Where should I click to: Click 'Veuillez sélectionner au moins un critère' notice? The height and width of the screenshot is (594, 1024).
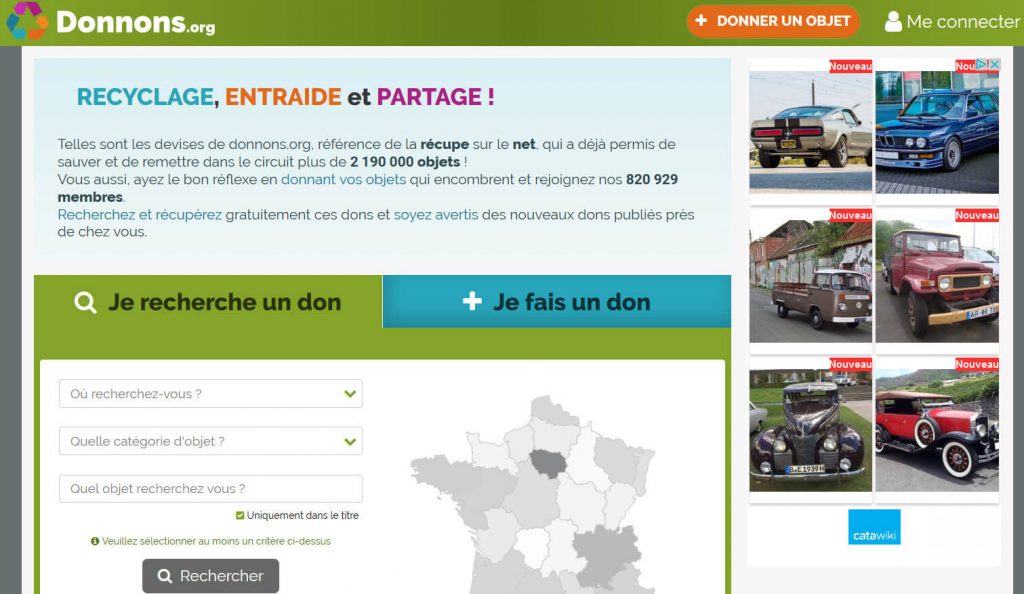[x=216, y=541]
